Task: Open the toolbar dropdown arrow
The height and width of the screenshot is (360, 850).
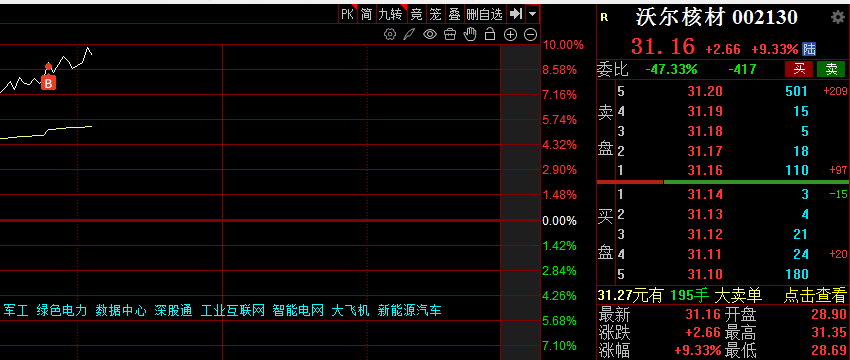Action: tap(533, 14)
